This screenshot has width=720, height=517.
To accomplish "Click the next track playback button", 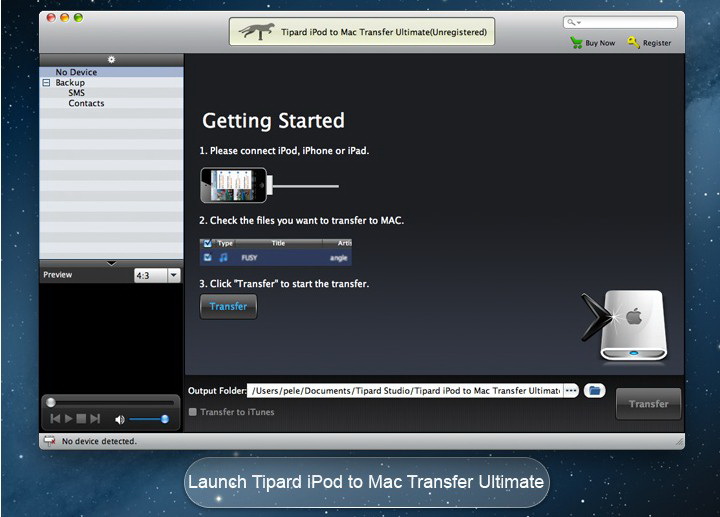I will 95,419.
